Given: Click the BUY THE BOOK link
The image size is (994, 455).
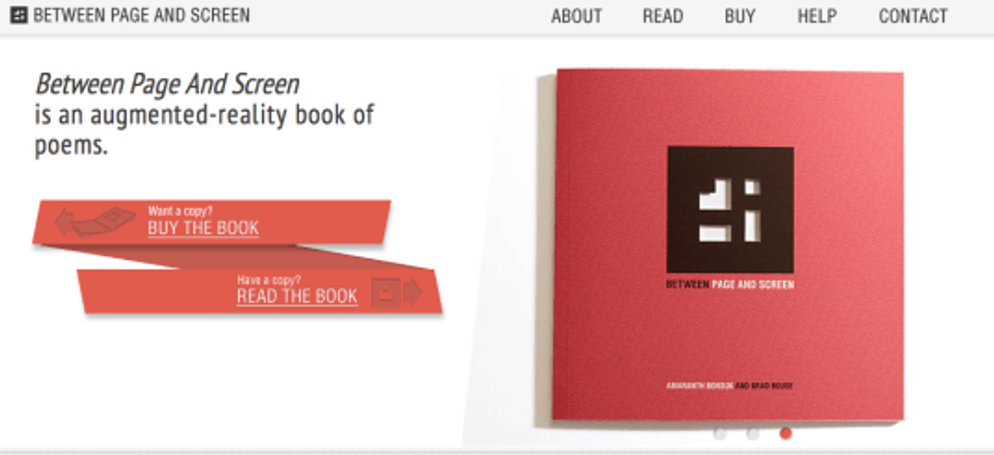Looking at the screenshot, I should 203,228.
